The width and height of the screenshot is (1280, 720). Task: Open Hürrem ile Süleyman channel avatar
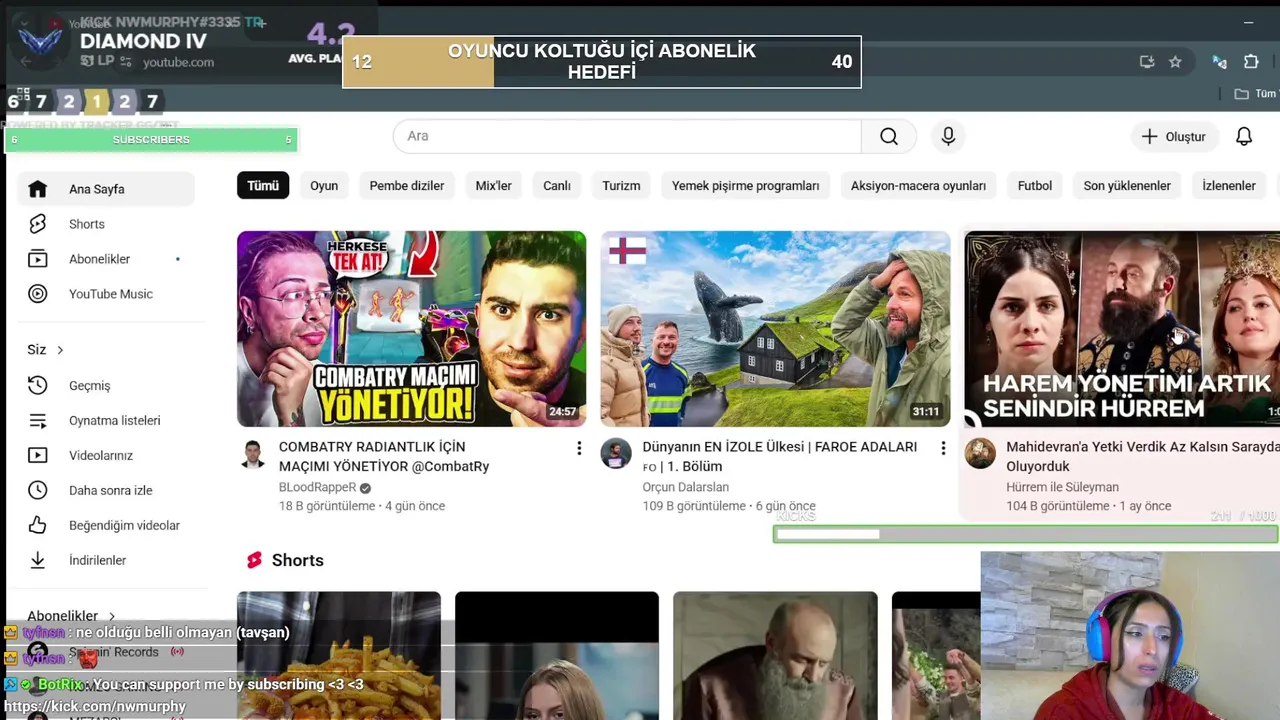[980, 454]
